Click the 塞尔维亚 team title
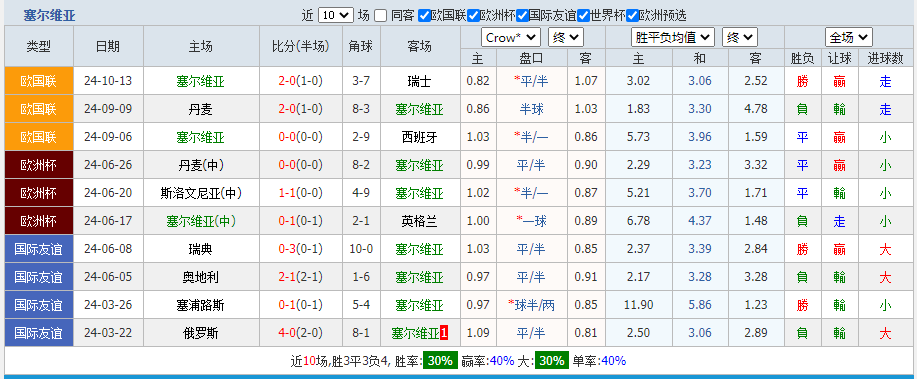Screen dimensions: 917x379 tap(50, 16)
